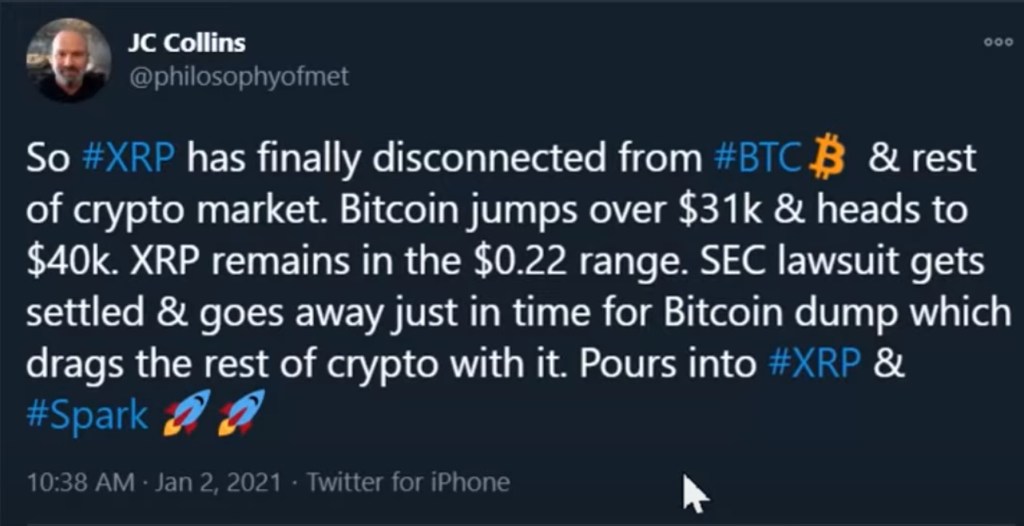Click the first #XRP hashtag after "So"
This screenshot has height=526, width=1024.
pyautogui.click(x=128, y=160)
